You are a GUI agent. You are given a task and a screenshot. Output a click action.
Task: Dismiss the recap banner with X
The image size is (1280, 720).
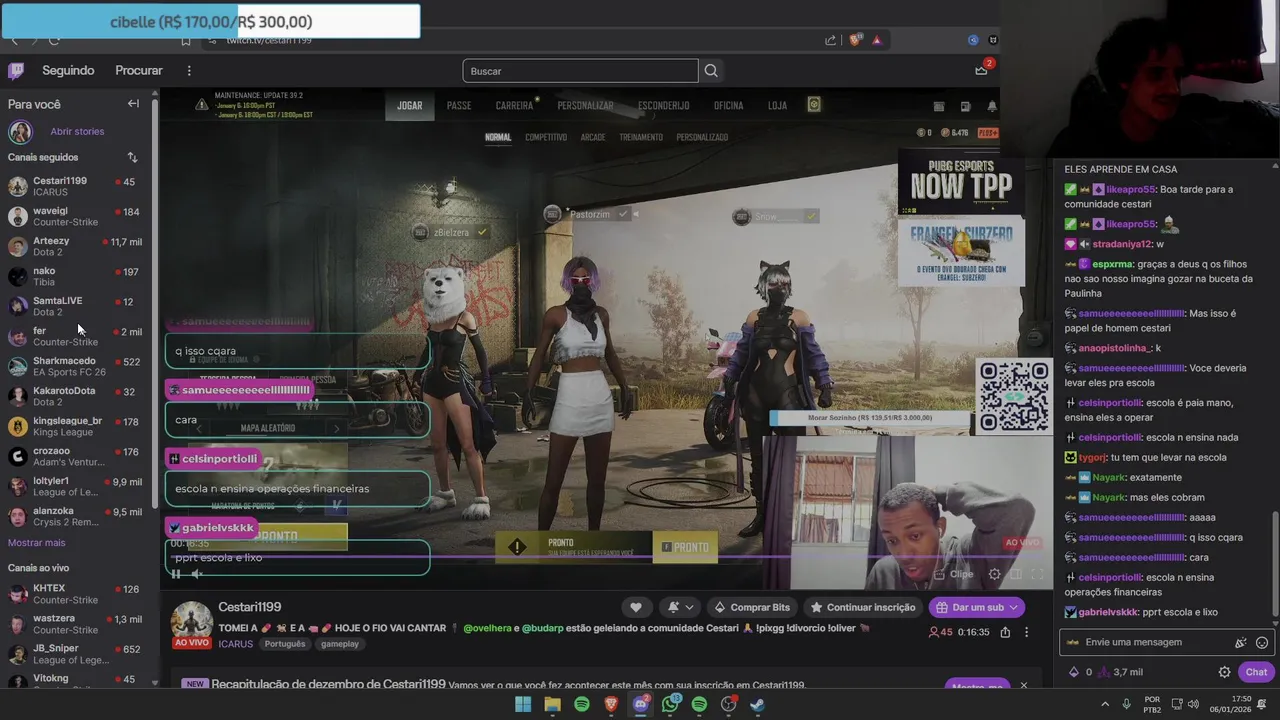[x=1023, y=686]
